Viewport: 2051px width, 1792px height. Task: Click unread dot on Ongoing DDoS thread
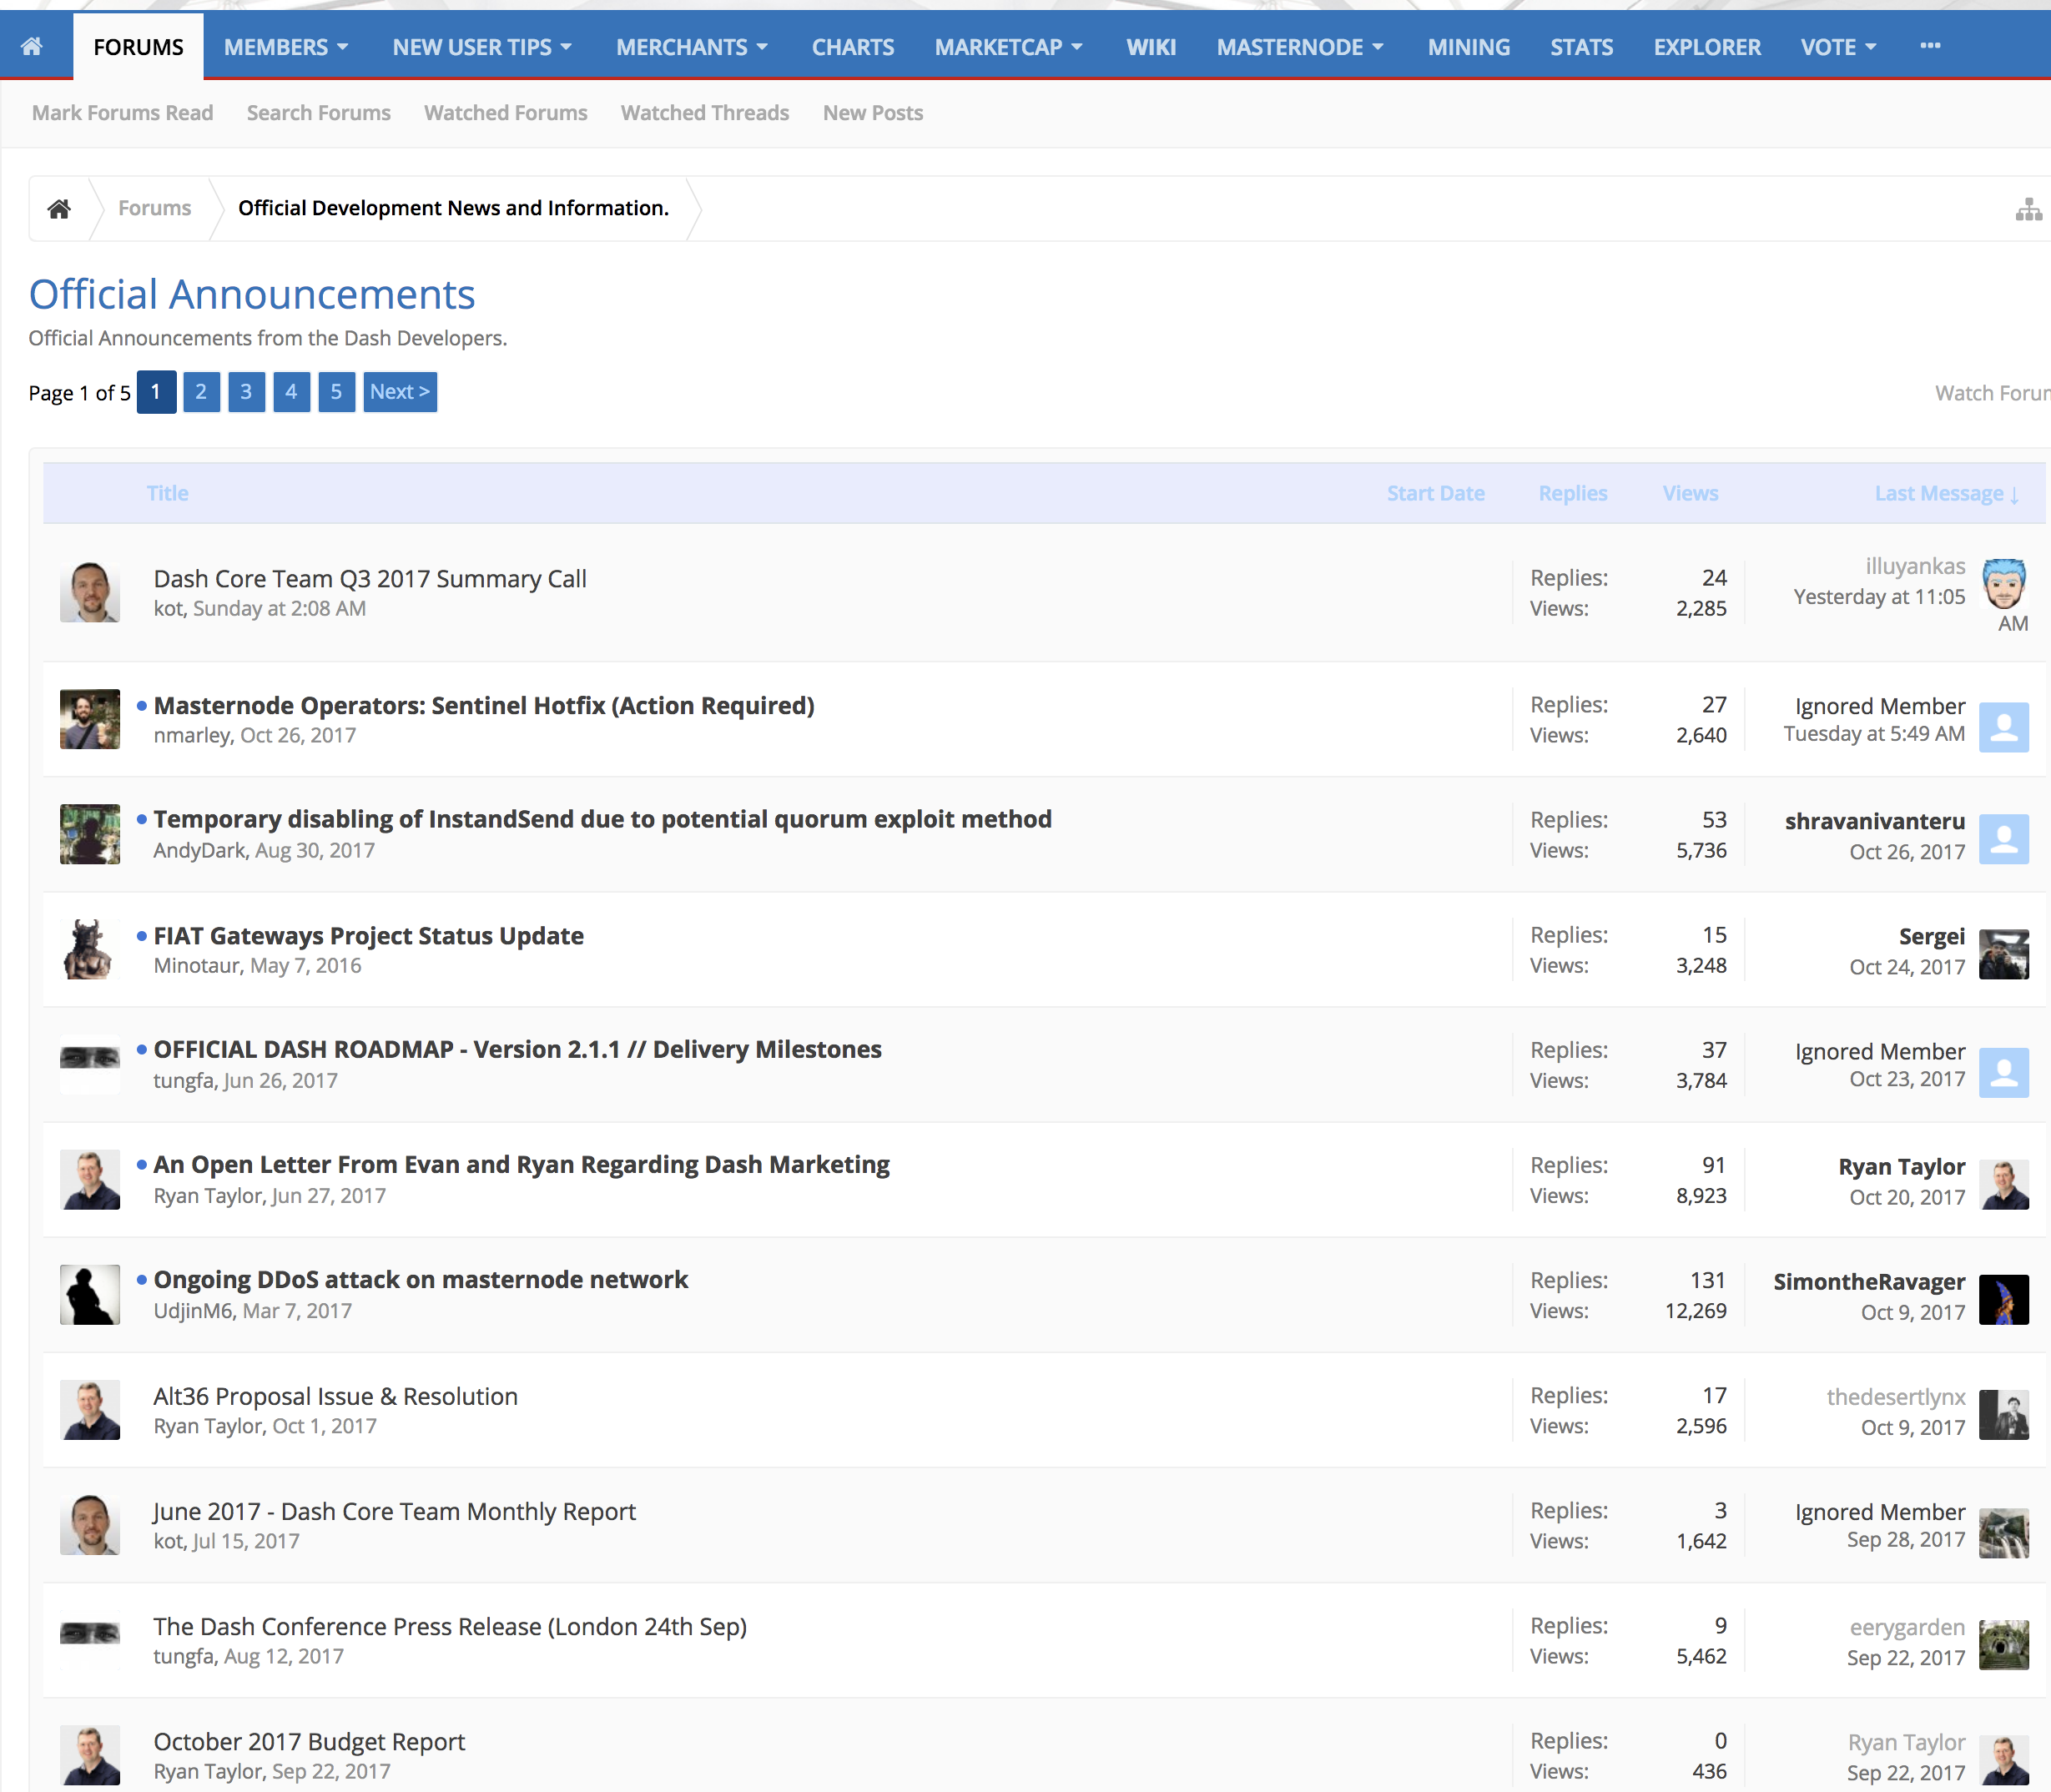[x=142, y=1280]
